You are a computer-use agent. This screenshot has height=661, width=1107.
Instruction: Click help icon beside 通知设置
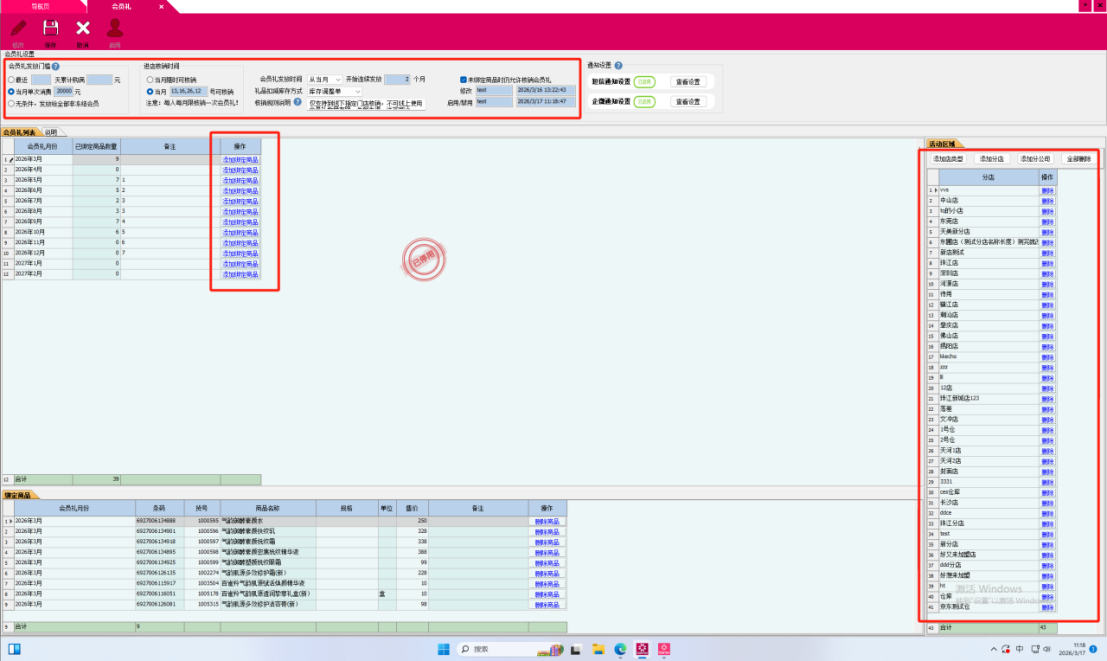pyautogui.click(x=619, y=65)
